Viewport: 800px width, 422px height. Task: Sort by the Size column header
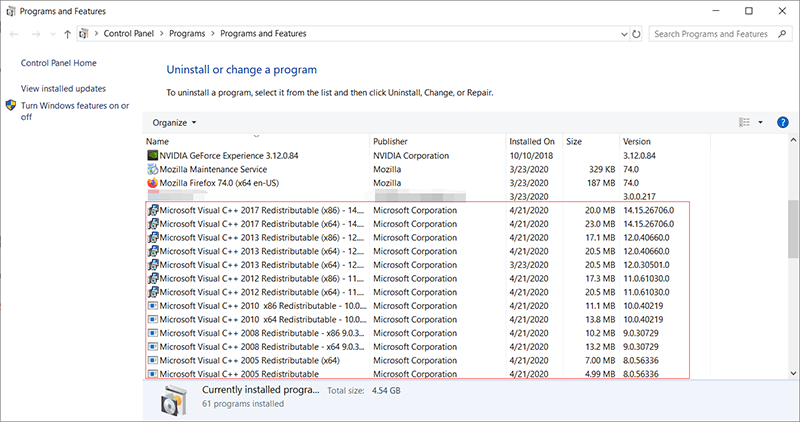tap(591, 141)
